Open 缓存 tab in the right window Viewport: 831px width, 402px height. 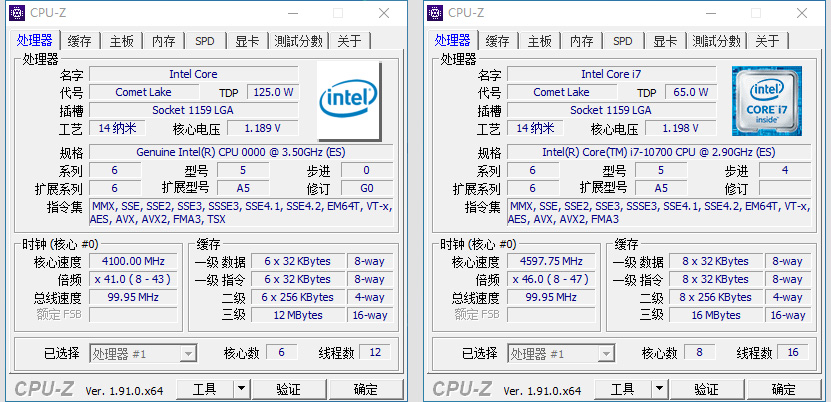point(498,41)
